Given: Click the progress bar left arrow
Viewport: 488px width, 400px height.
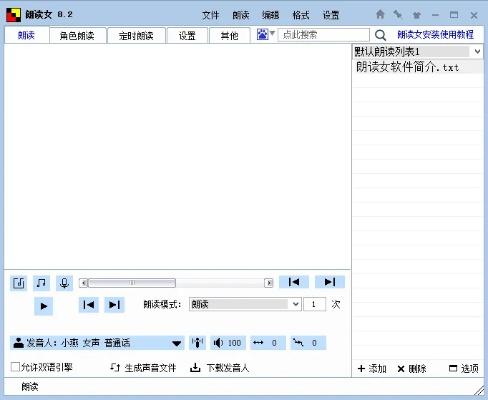Looking at the screenshot, I should [x=84, y=283].
